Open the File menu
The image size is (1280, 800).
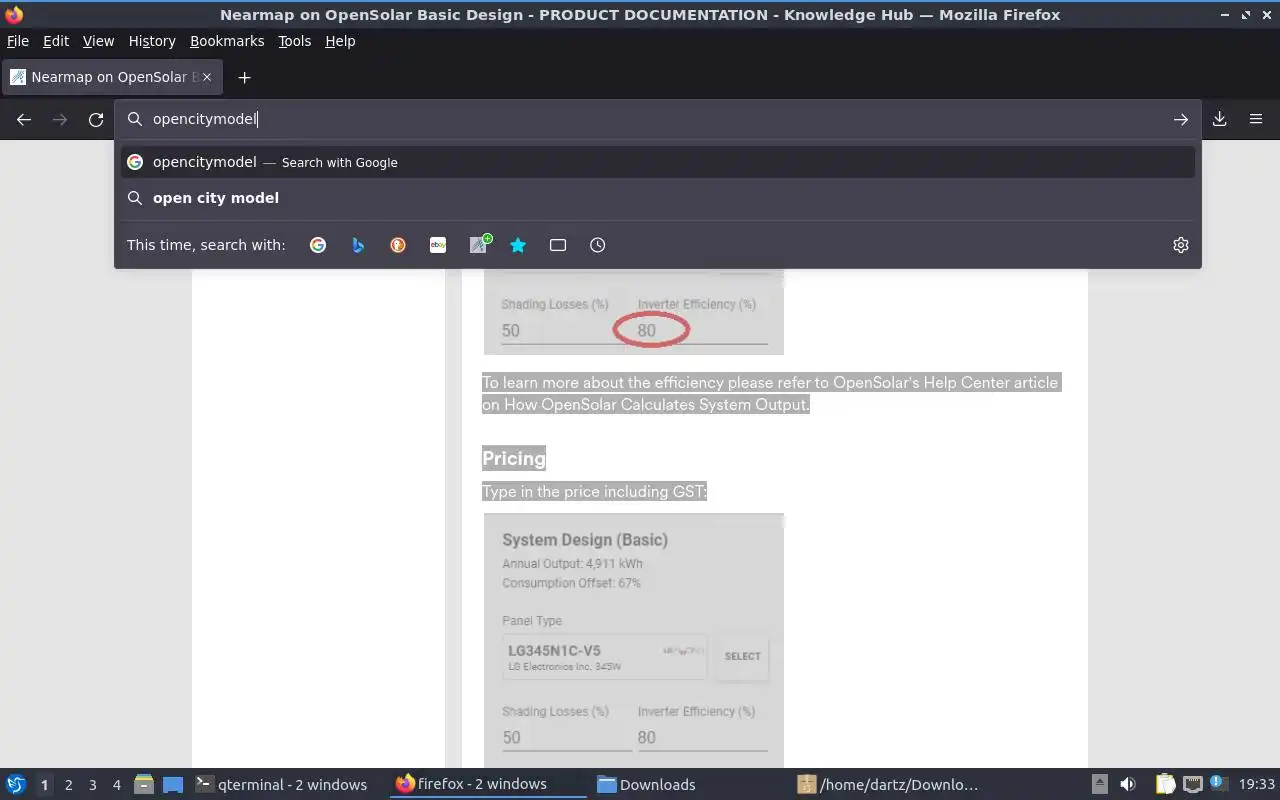(x=18, y=41)
